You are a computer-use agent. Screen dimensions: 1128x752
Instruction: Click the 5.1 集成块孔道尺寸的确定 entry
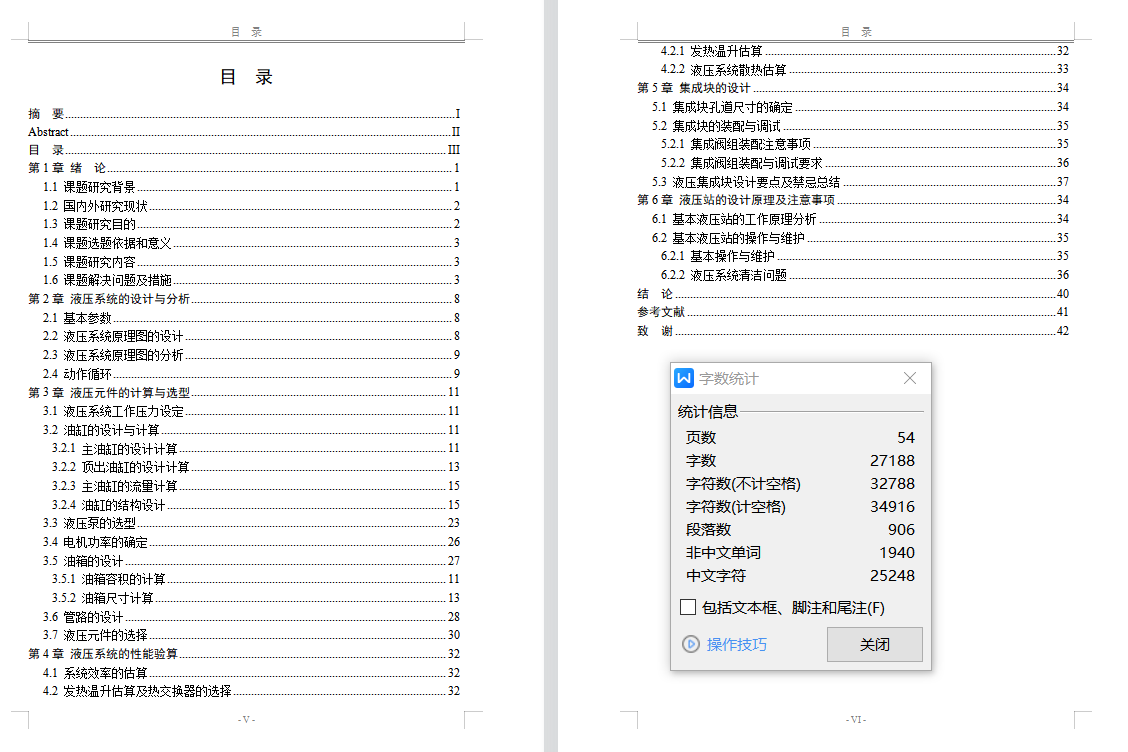tap(860, 107)
